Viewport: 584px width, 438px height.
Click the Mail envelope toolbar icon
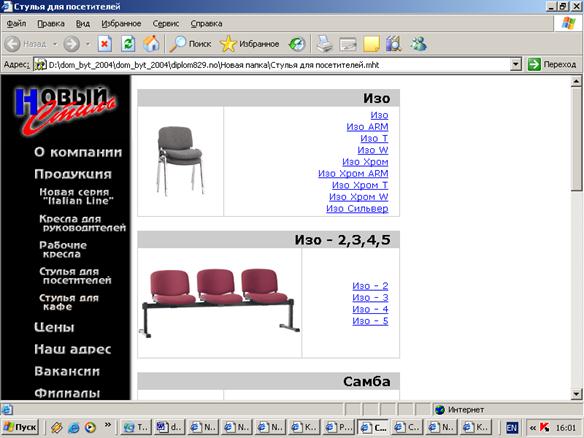tap(348, 44)
